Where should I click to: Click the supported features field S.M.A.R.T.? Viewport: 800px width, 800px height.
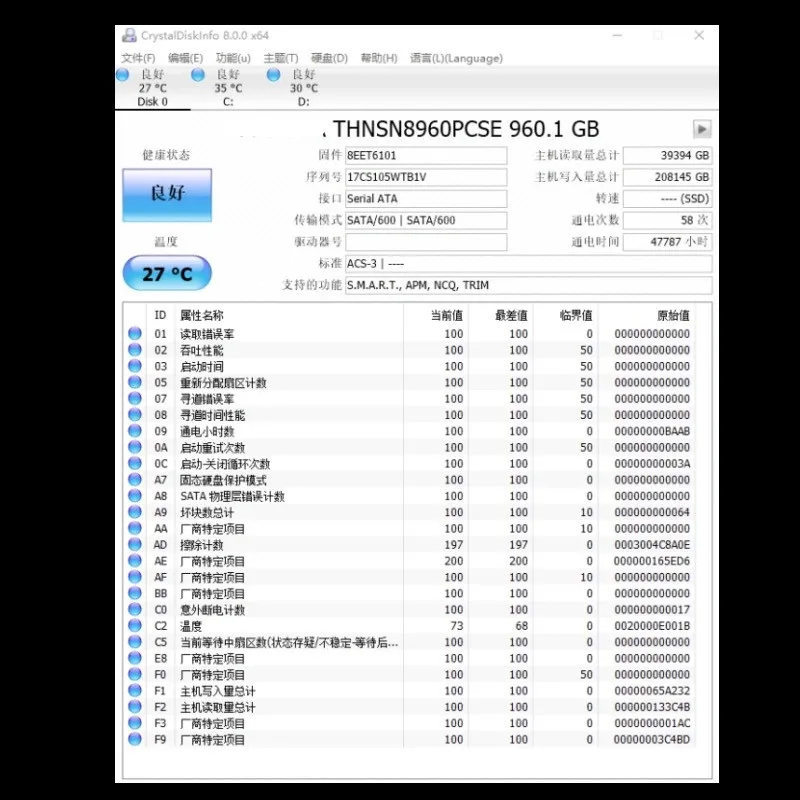pos(529,285)
